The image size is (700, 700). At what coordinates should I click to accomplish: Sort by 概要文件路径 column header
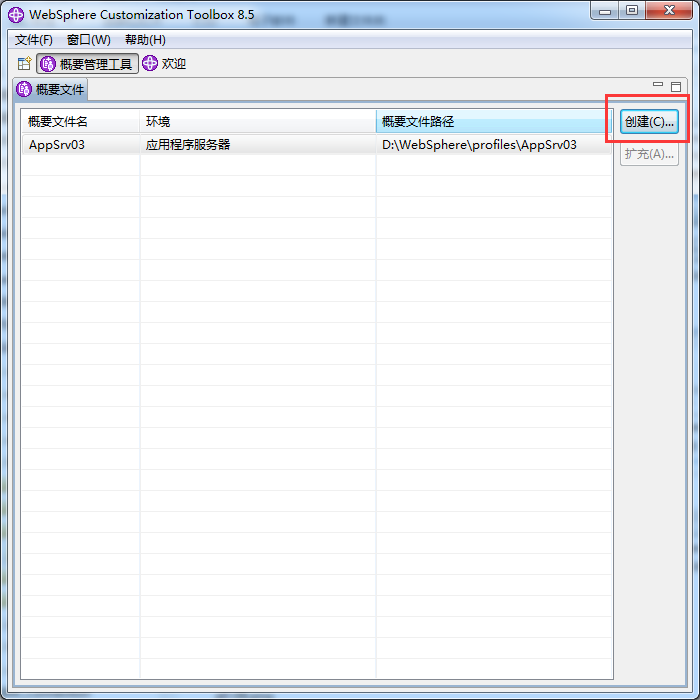click(494, 121)
